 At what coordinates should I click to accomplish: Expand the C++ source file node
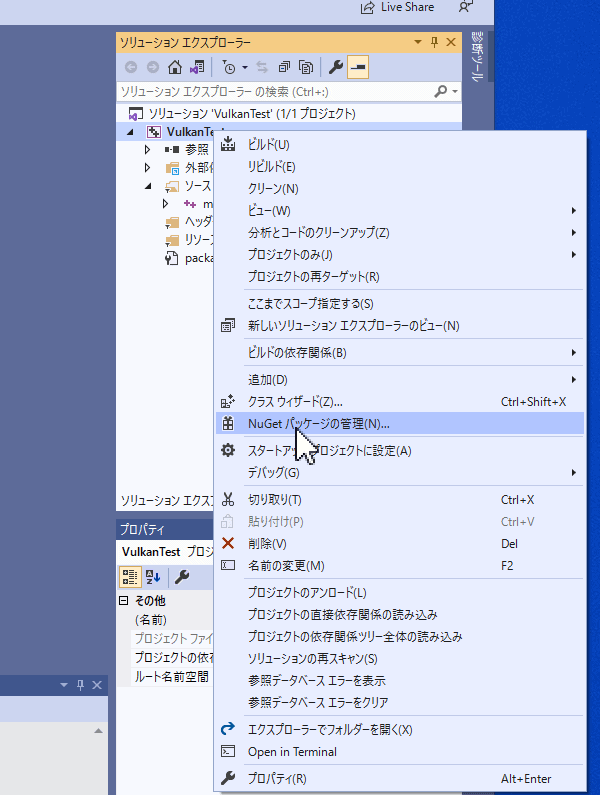click(x=165, y=204)
